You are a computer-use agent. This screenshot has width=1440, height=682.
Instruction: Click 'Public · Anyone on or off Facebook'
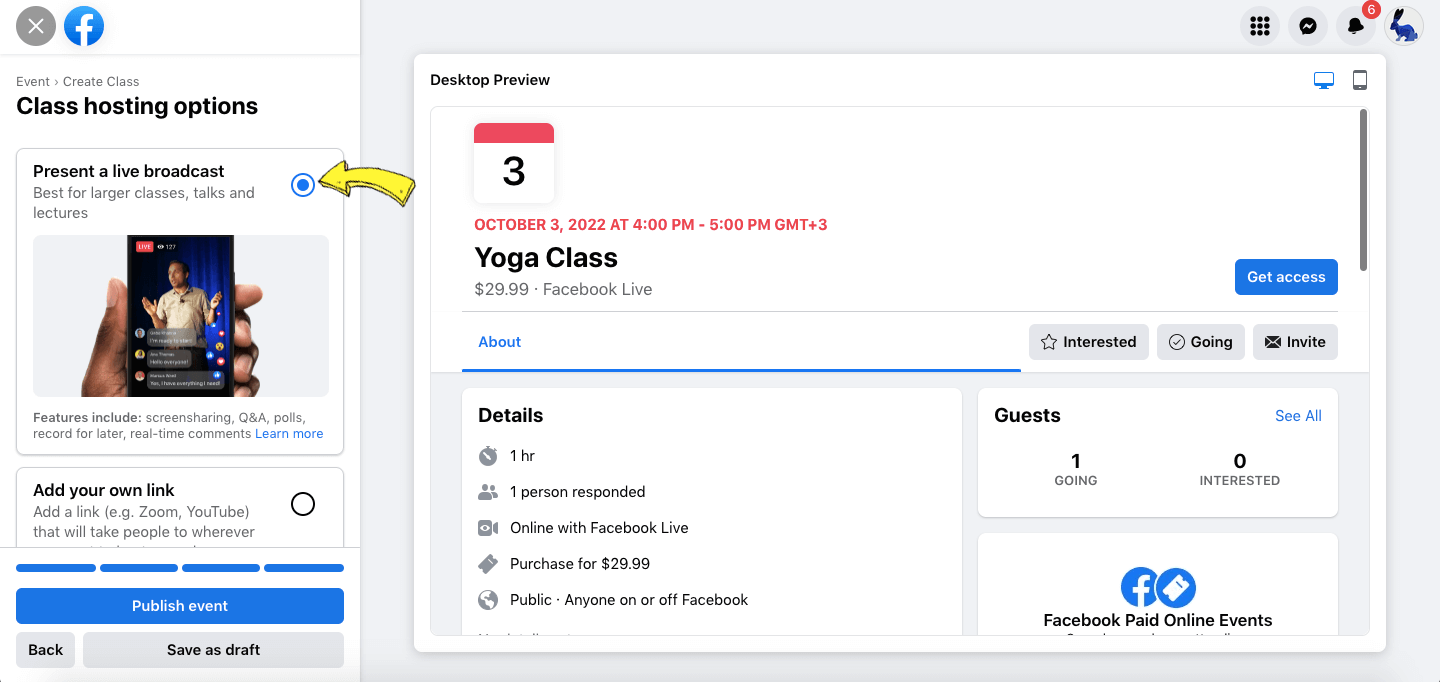pos(629,600)
